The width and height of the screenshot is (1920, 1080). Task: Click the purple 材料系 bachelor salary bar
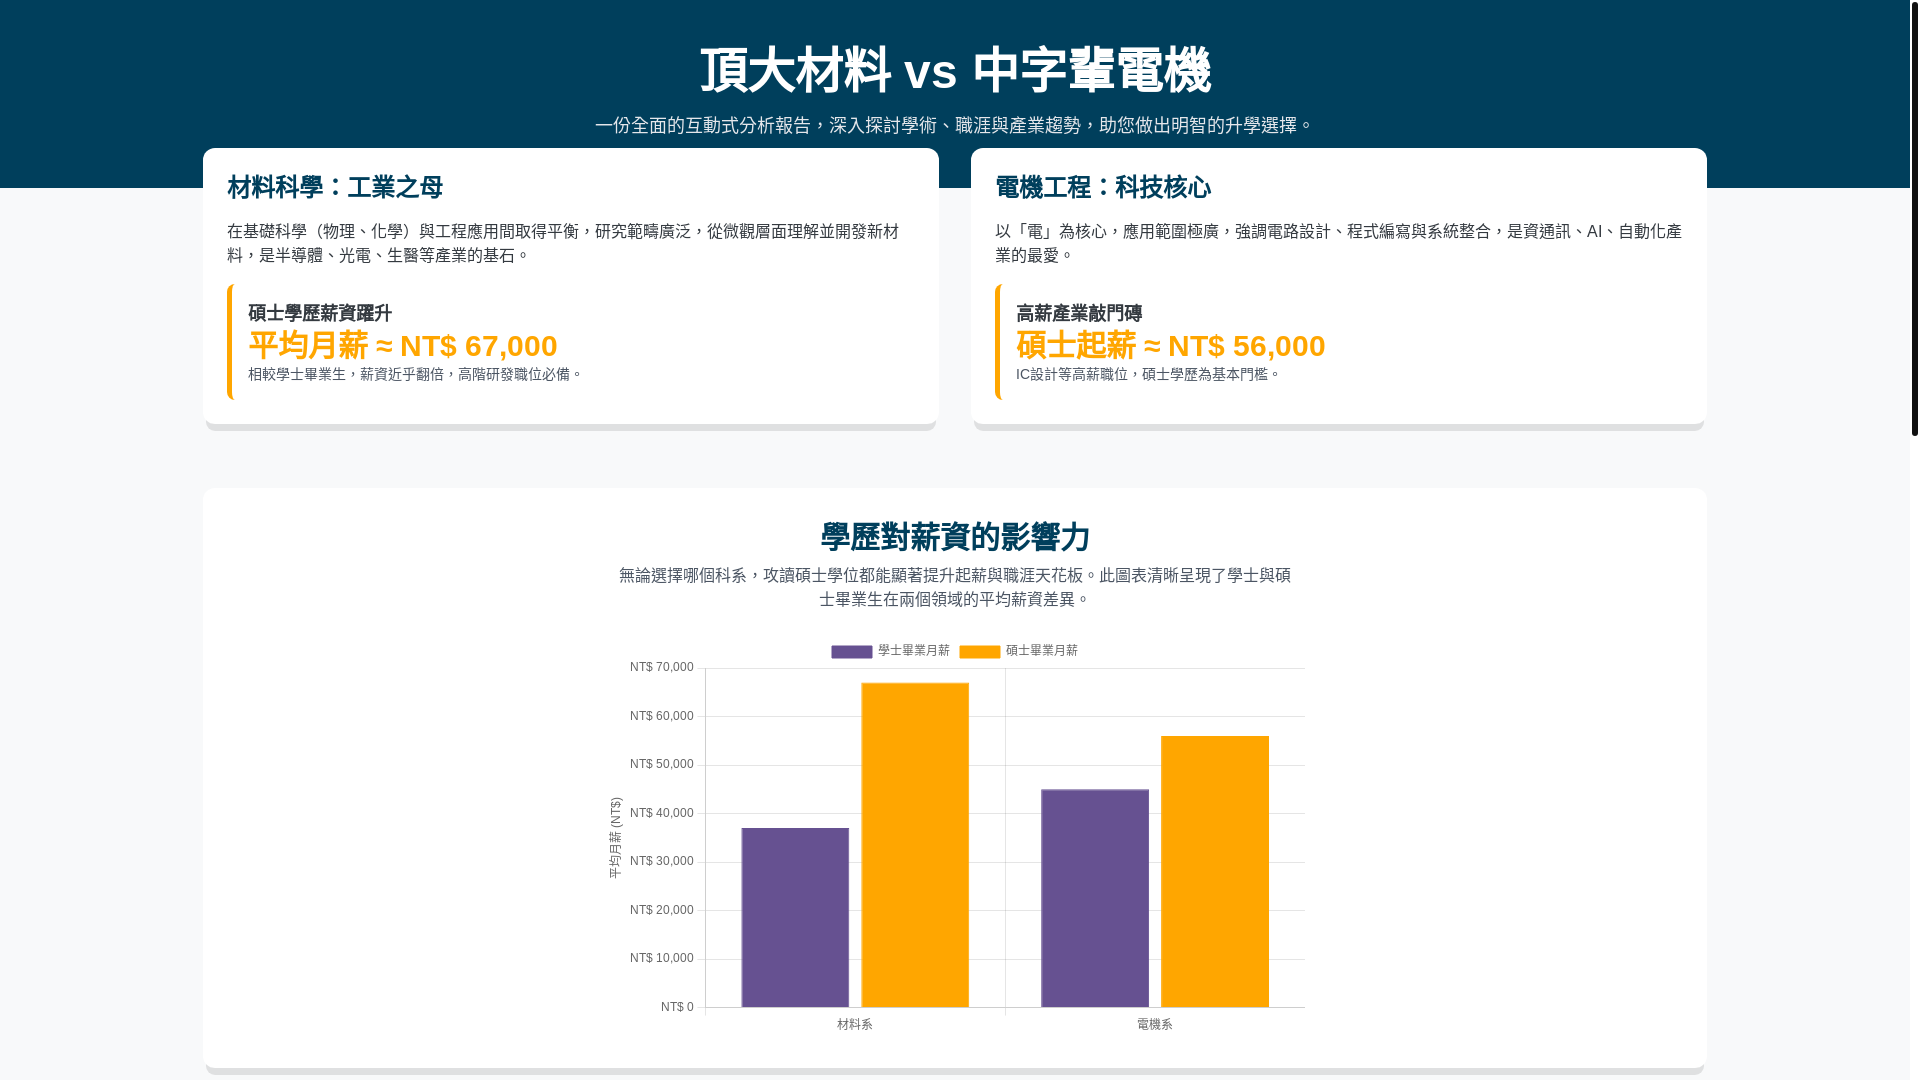click(795, 917)
